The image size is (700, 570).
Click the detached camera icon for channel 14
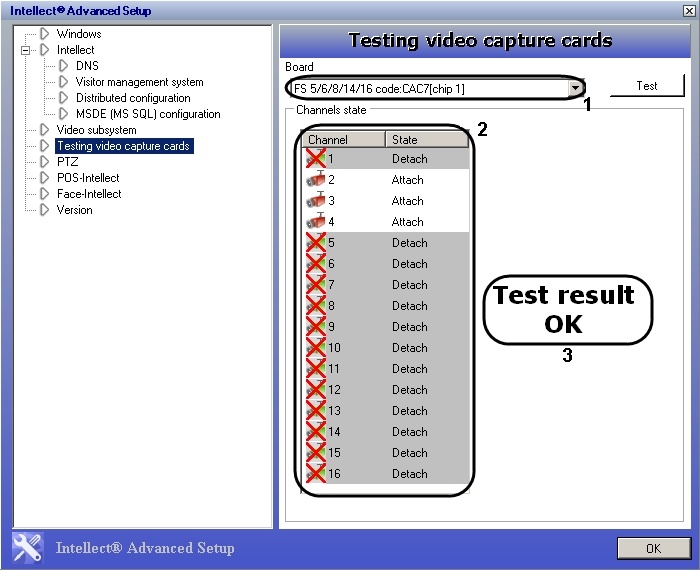point(316,431)
